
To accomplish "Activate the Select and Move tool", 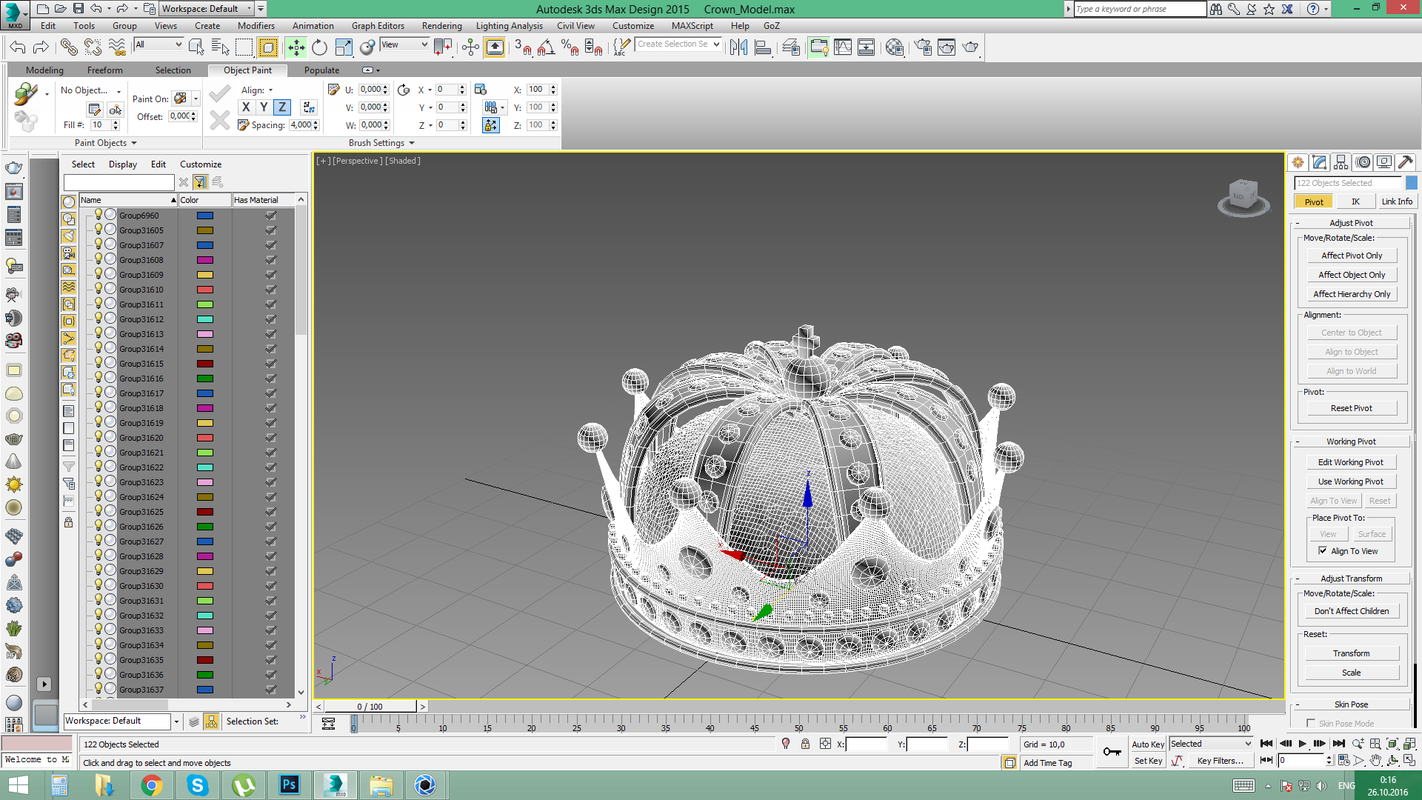I will (297, 46).
